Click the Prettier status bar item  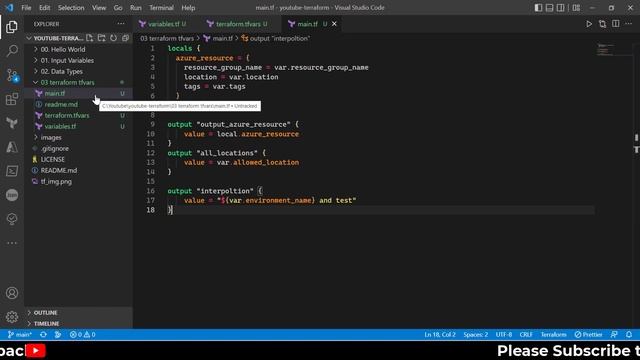pyautogui.click(x=588, y=334)
